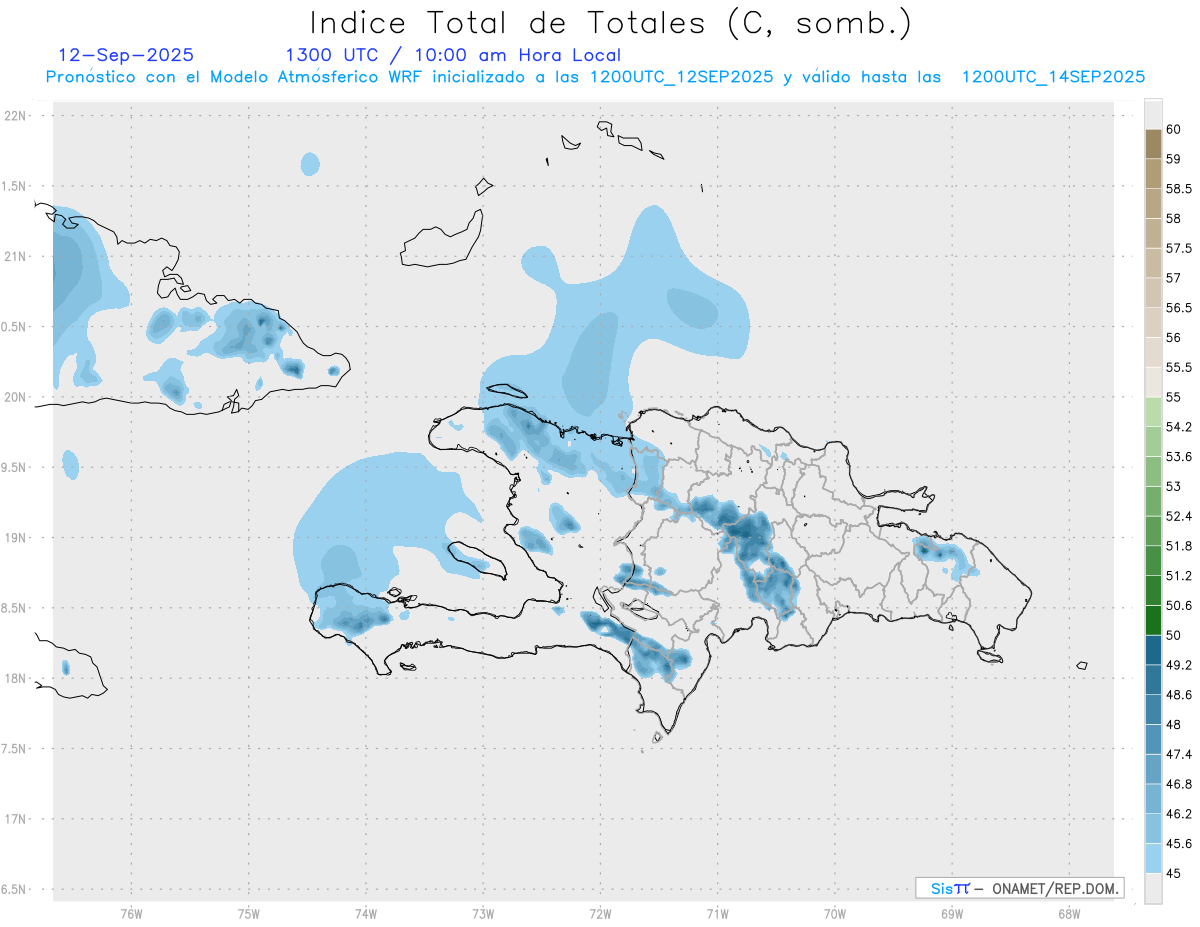Click the "6.5N" latitude axis label
Image resolution: width=1200 pixels, height=927 pixels.
coord(15,889)
